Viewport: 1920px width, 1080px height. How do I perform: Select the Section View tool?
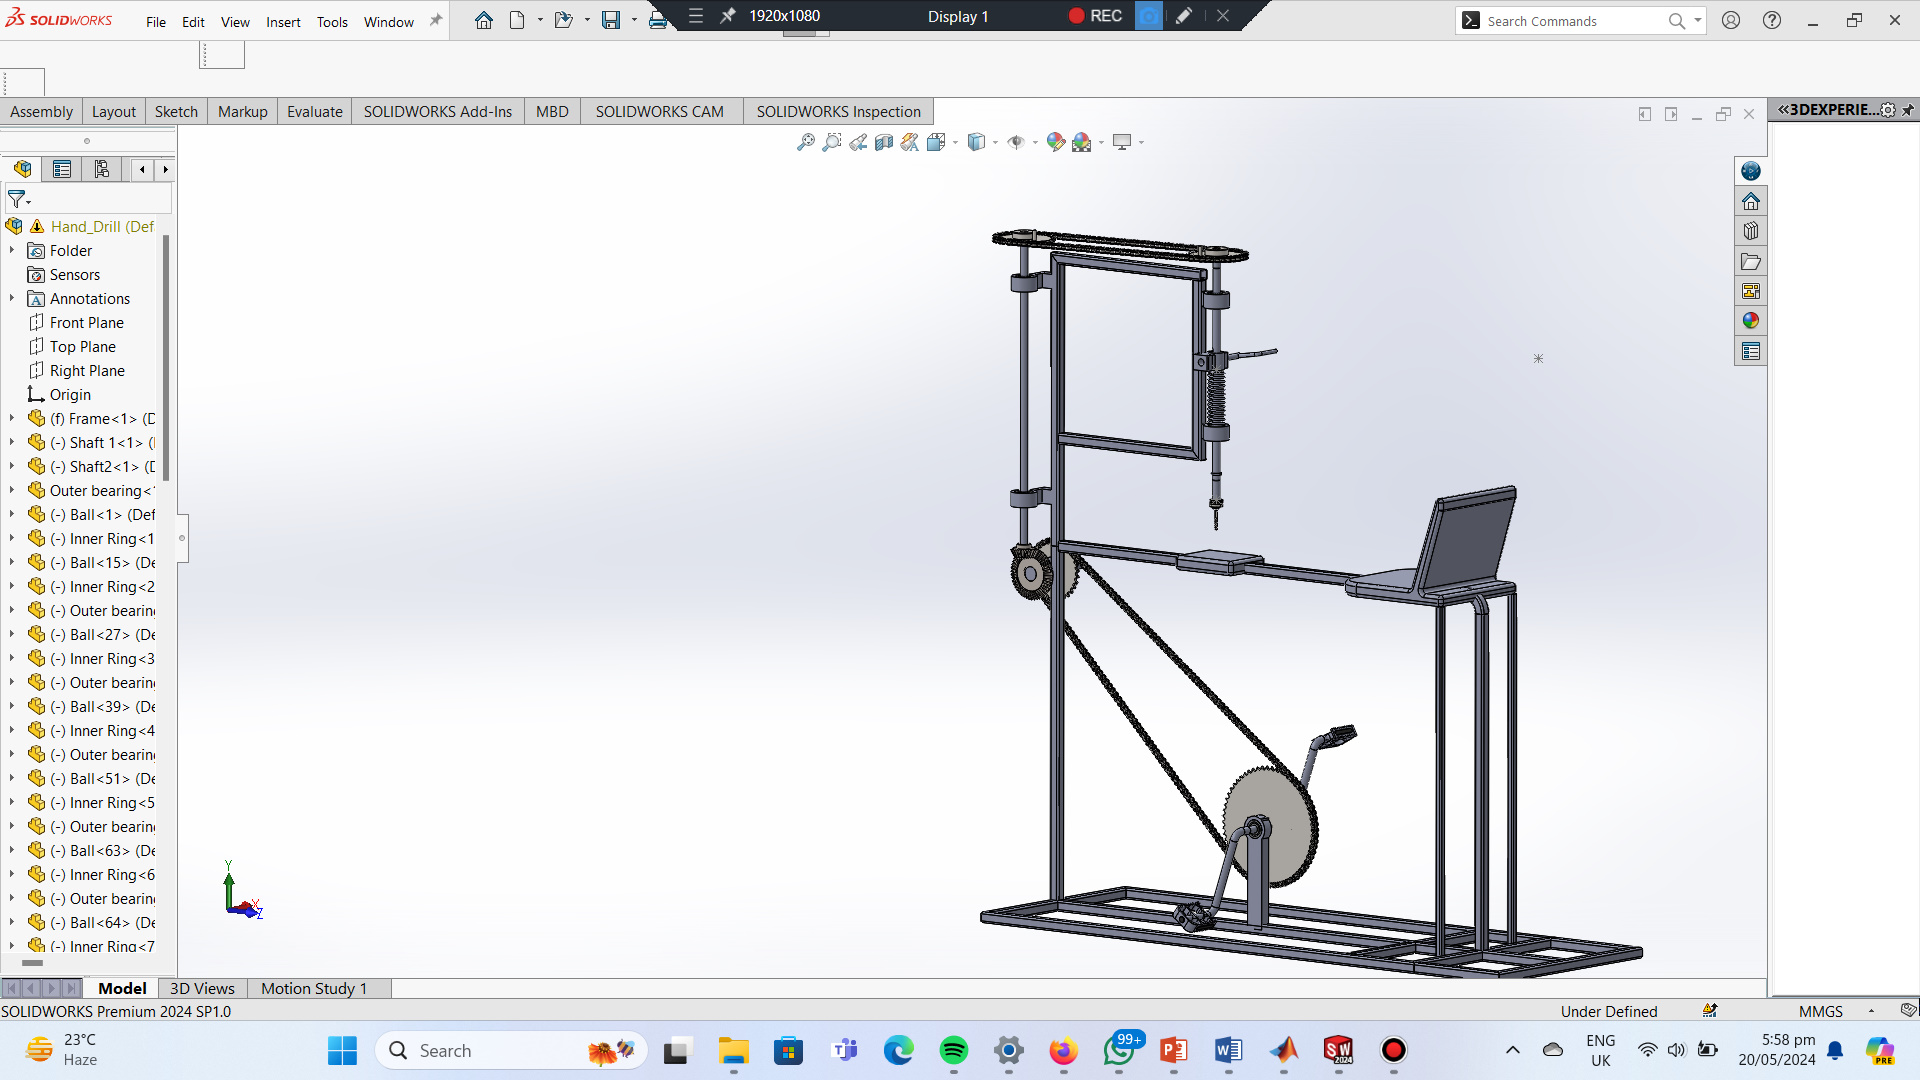(883, 142)
